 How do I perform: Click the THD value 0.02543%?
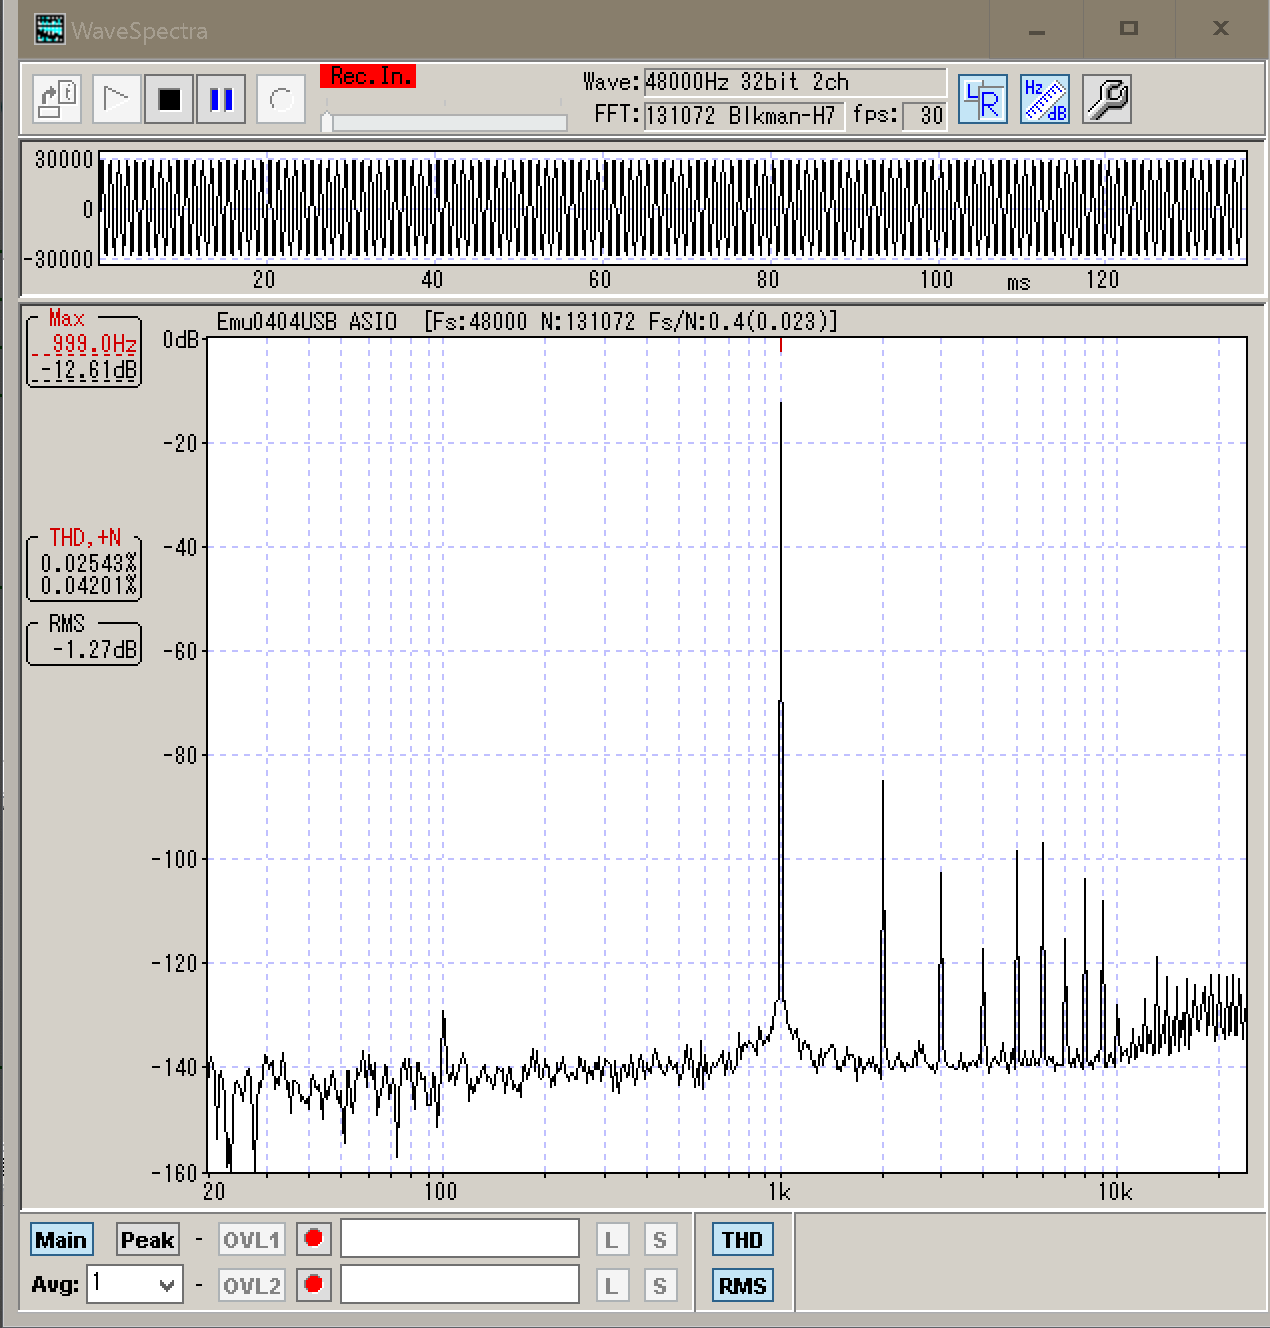point(88,564)
